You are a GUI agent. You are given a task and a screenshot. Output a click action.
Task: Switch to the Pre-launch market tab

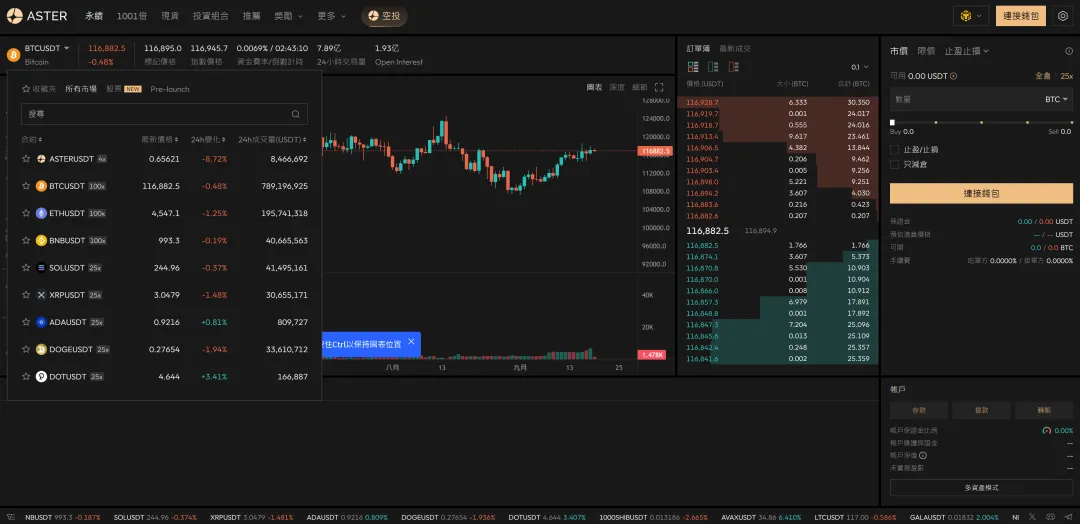170,89
